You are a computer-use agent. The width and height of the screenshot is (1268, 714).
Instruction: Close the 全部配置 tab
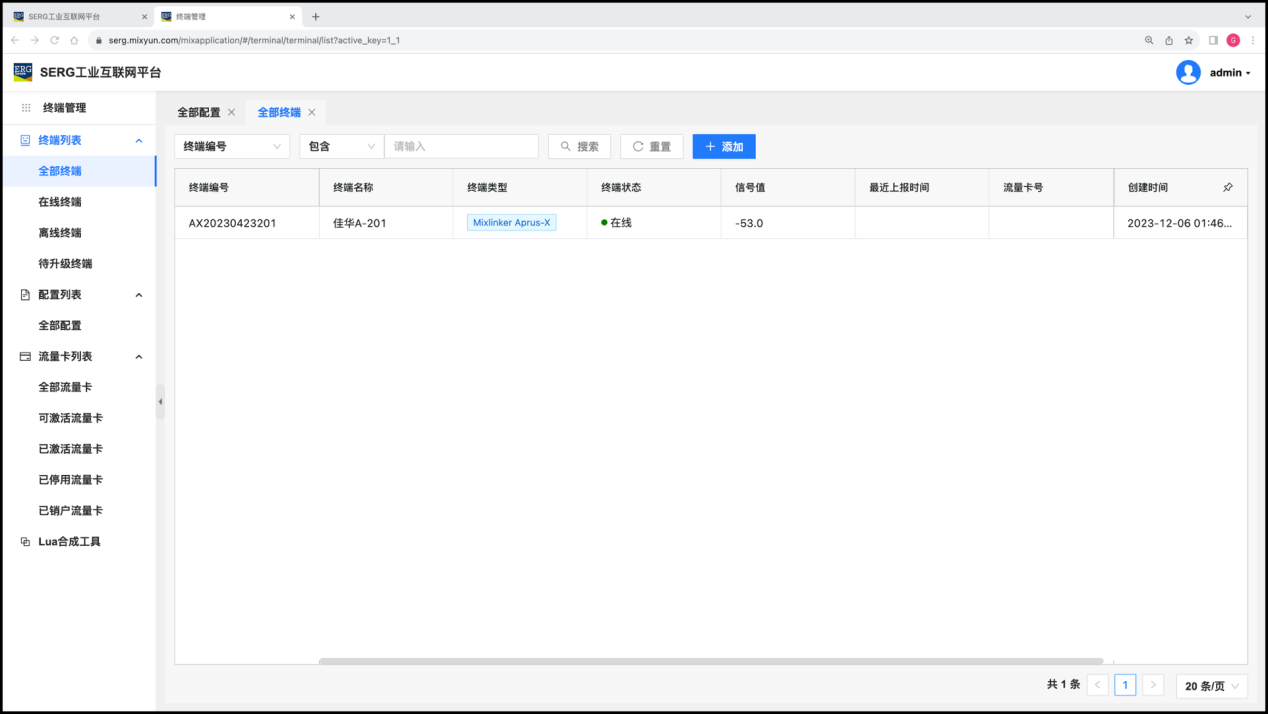click(232, 112)
